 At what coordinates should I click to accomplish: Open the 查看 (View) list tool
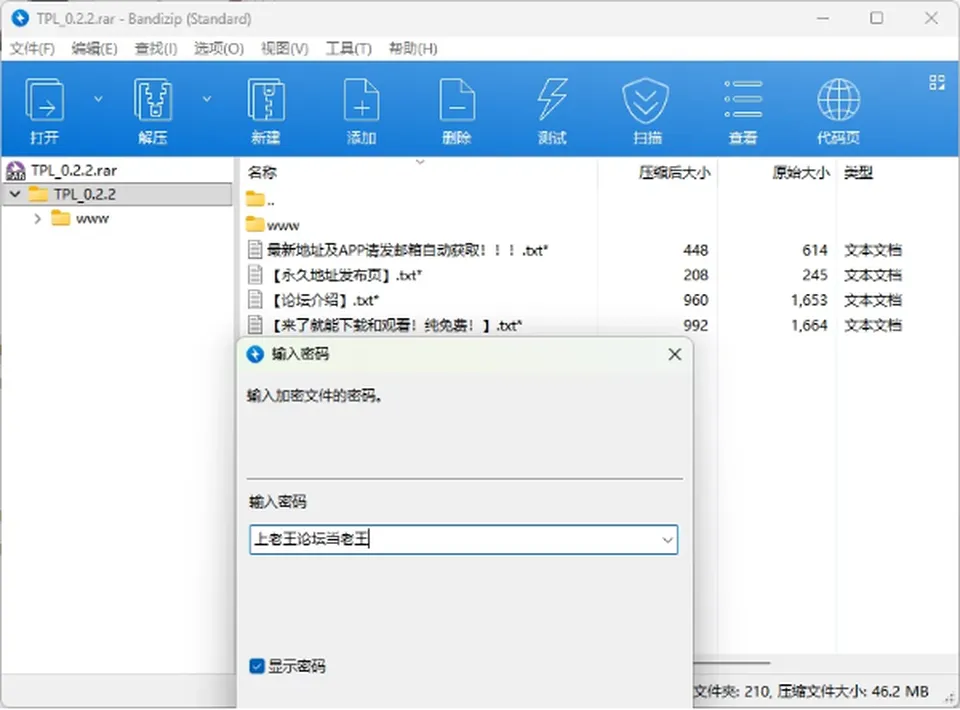tap(743, 110)
